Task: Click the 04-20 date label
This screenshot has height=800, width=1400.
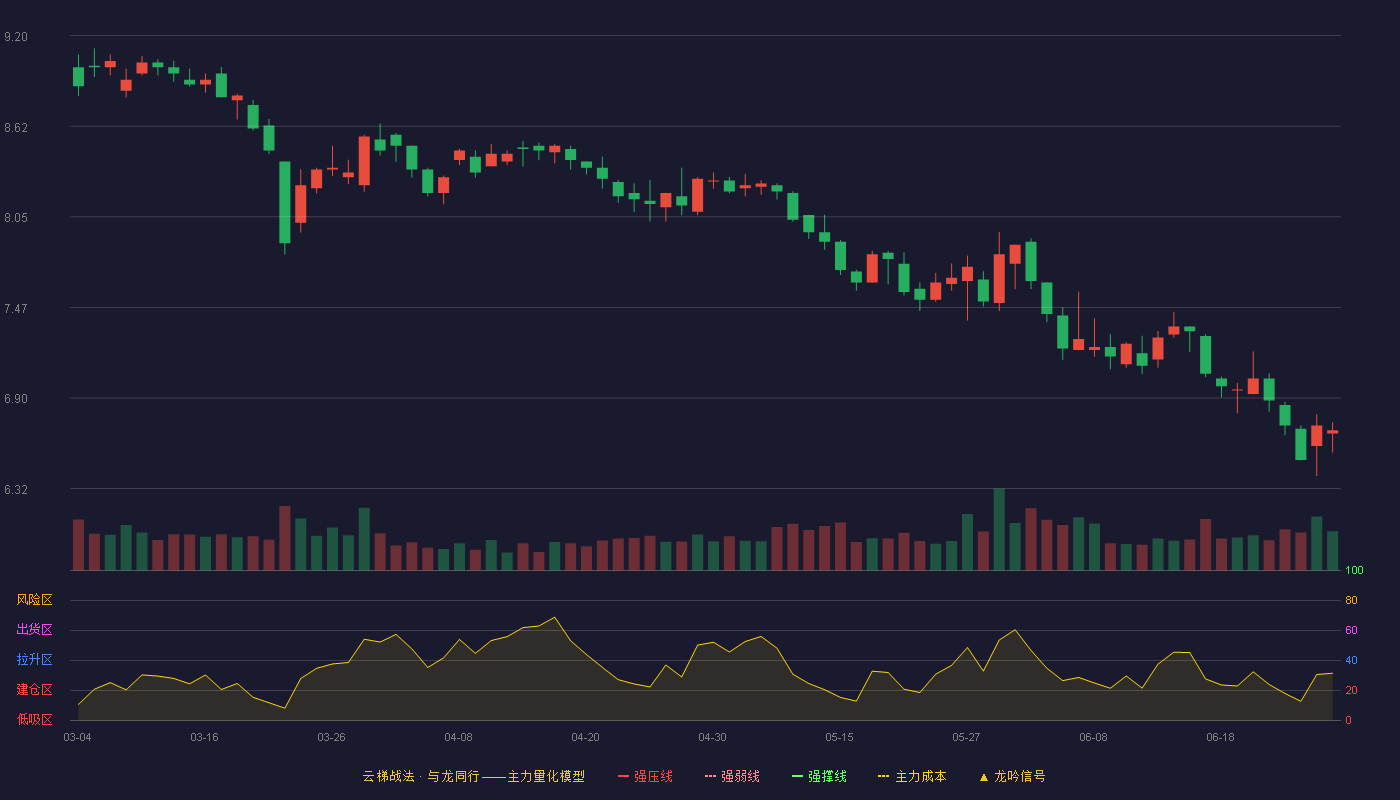Action: (585, 737)
